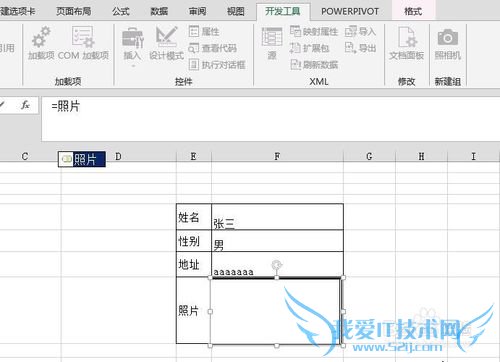This screenshot has width=500, height=362.
Task: Select column I header
Action: [x=474, y=156]
